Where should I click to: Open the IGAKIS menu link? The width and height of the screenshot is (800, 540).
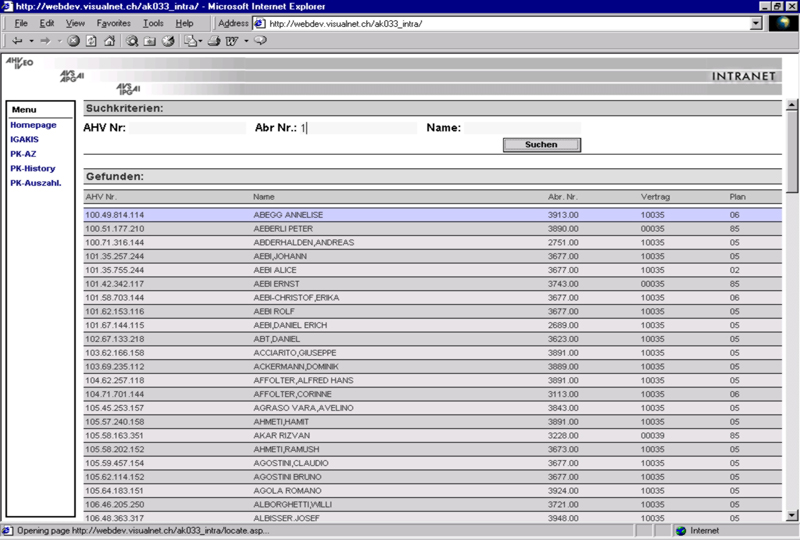click(x=24, y=139)
